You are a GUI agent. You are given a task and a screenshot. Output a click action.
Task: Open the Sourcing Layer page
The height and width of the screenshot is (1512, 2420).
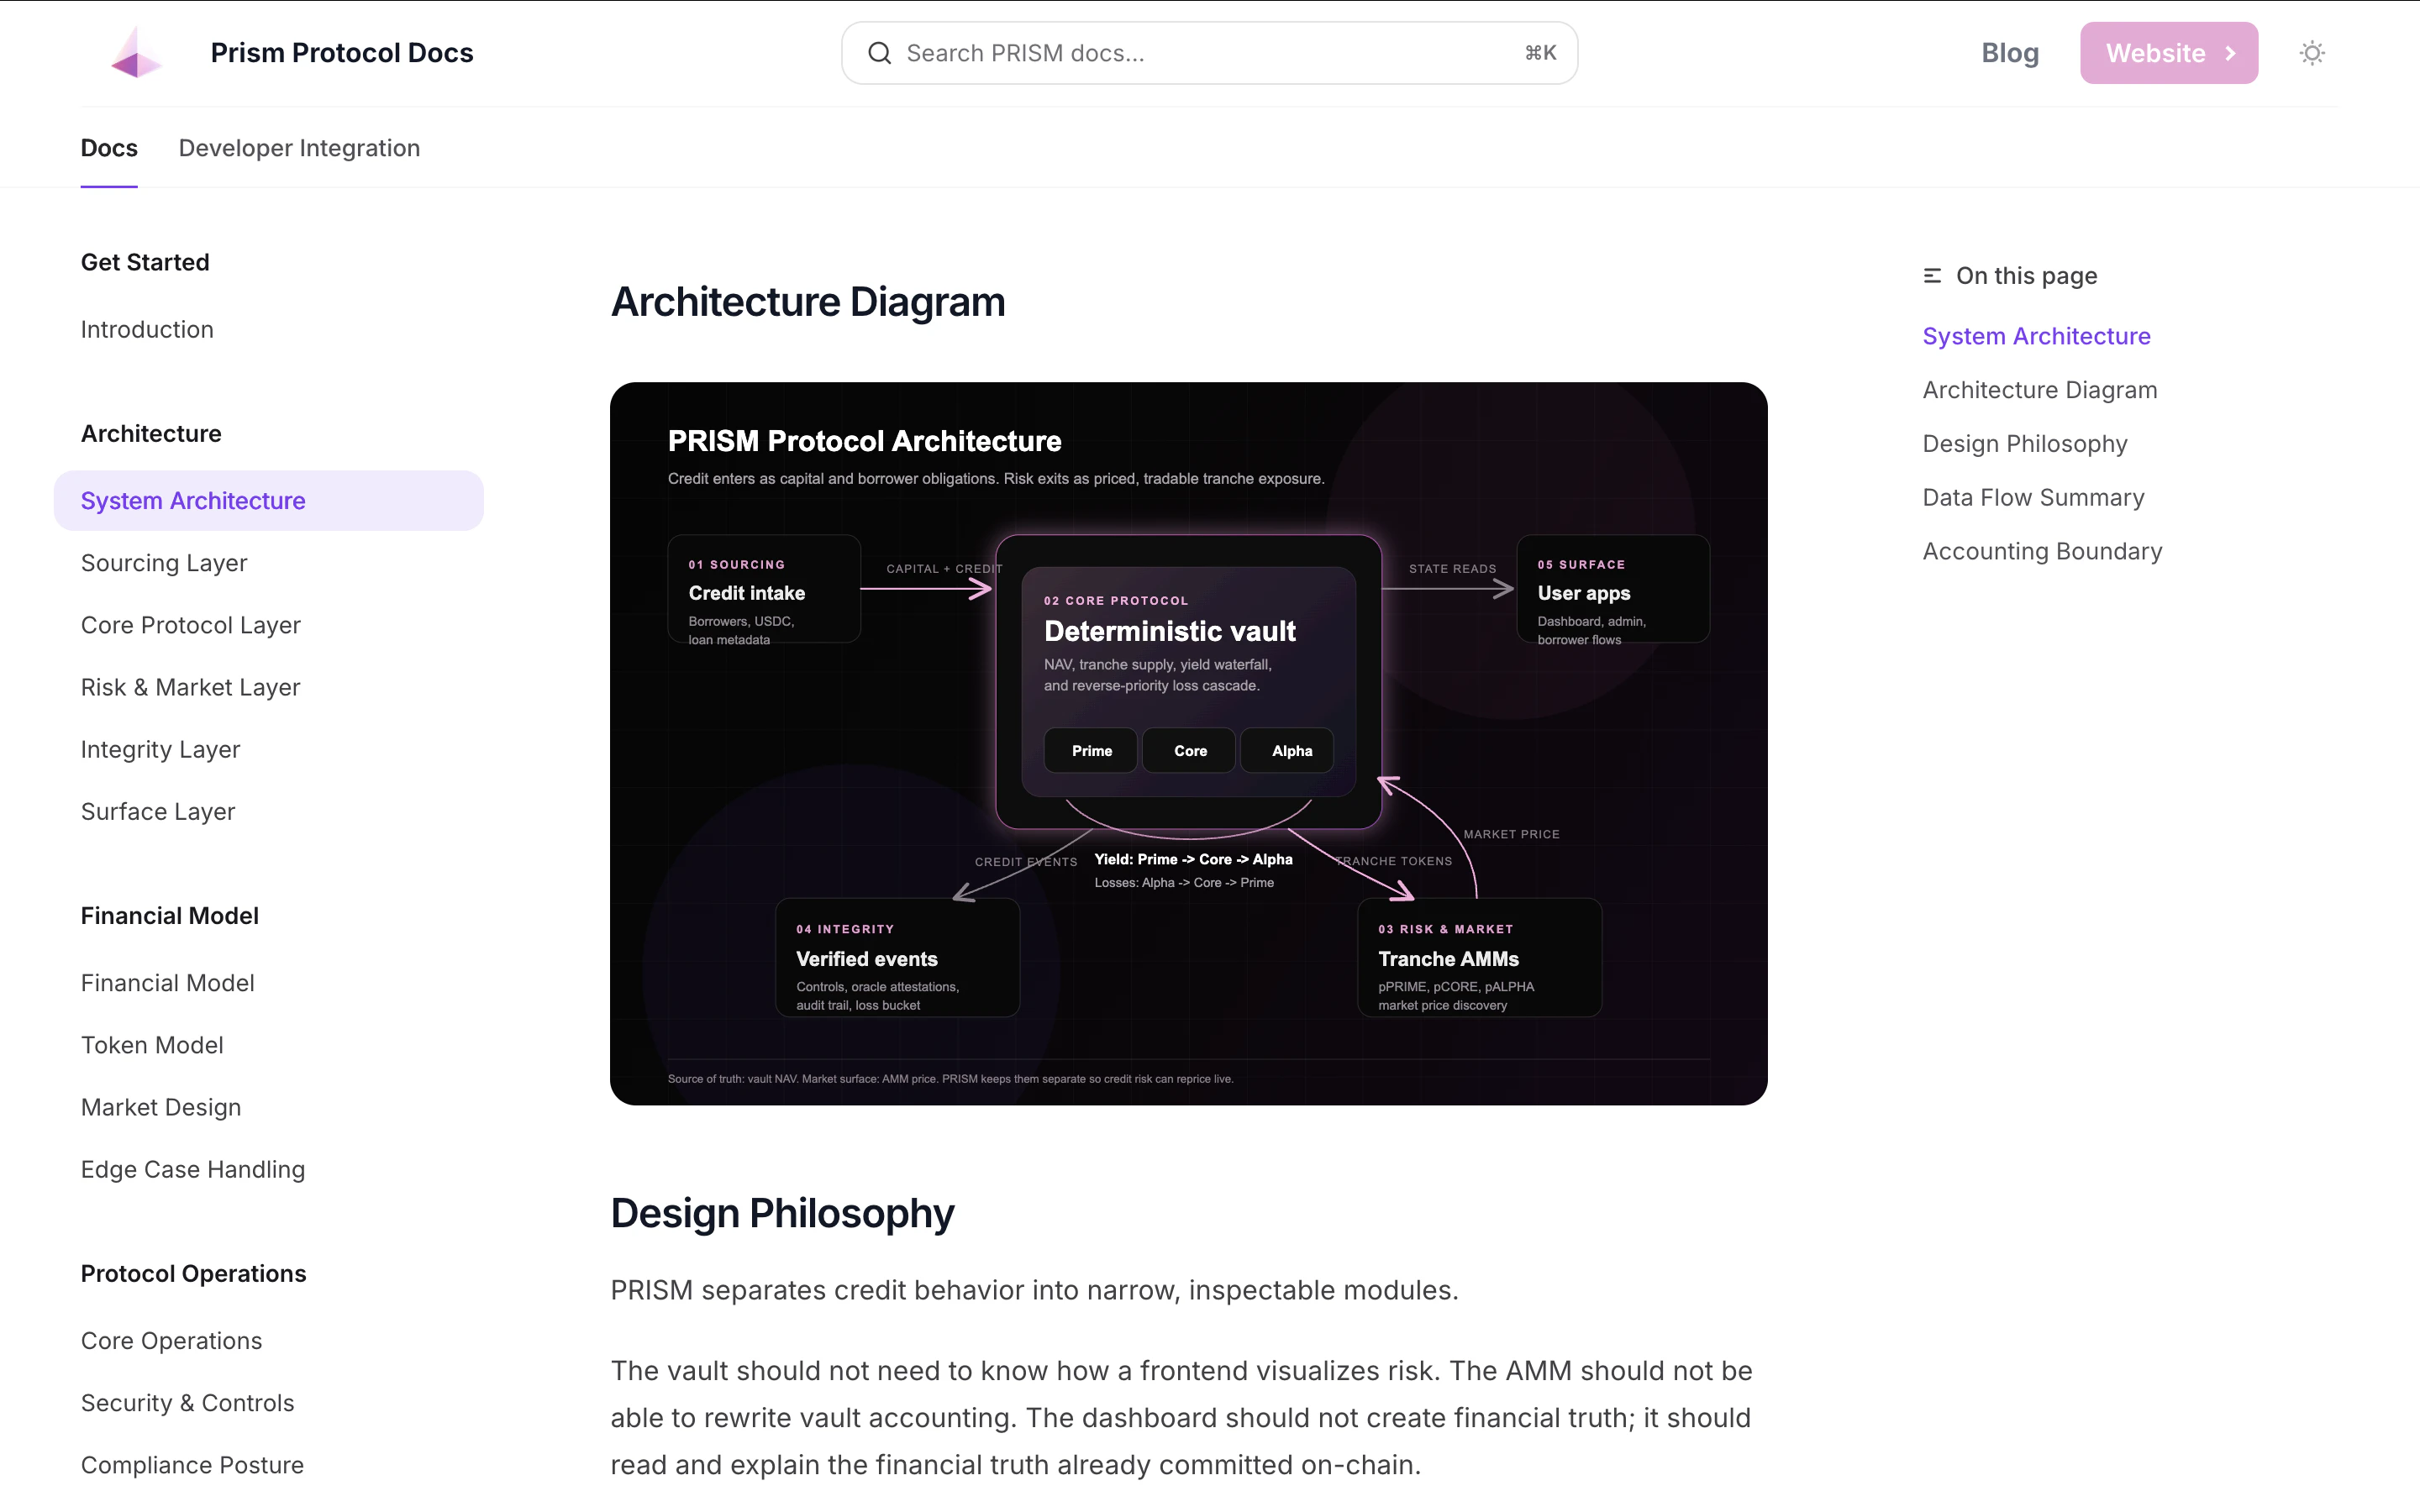[164, 563]
